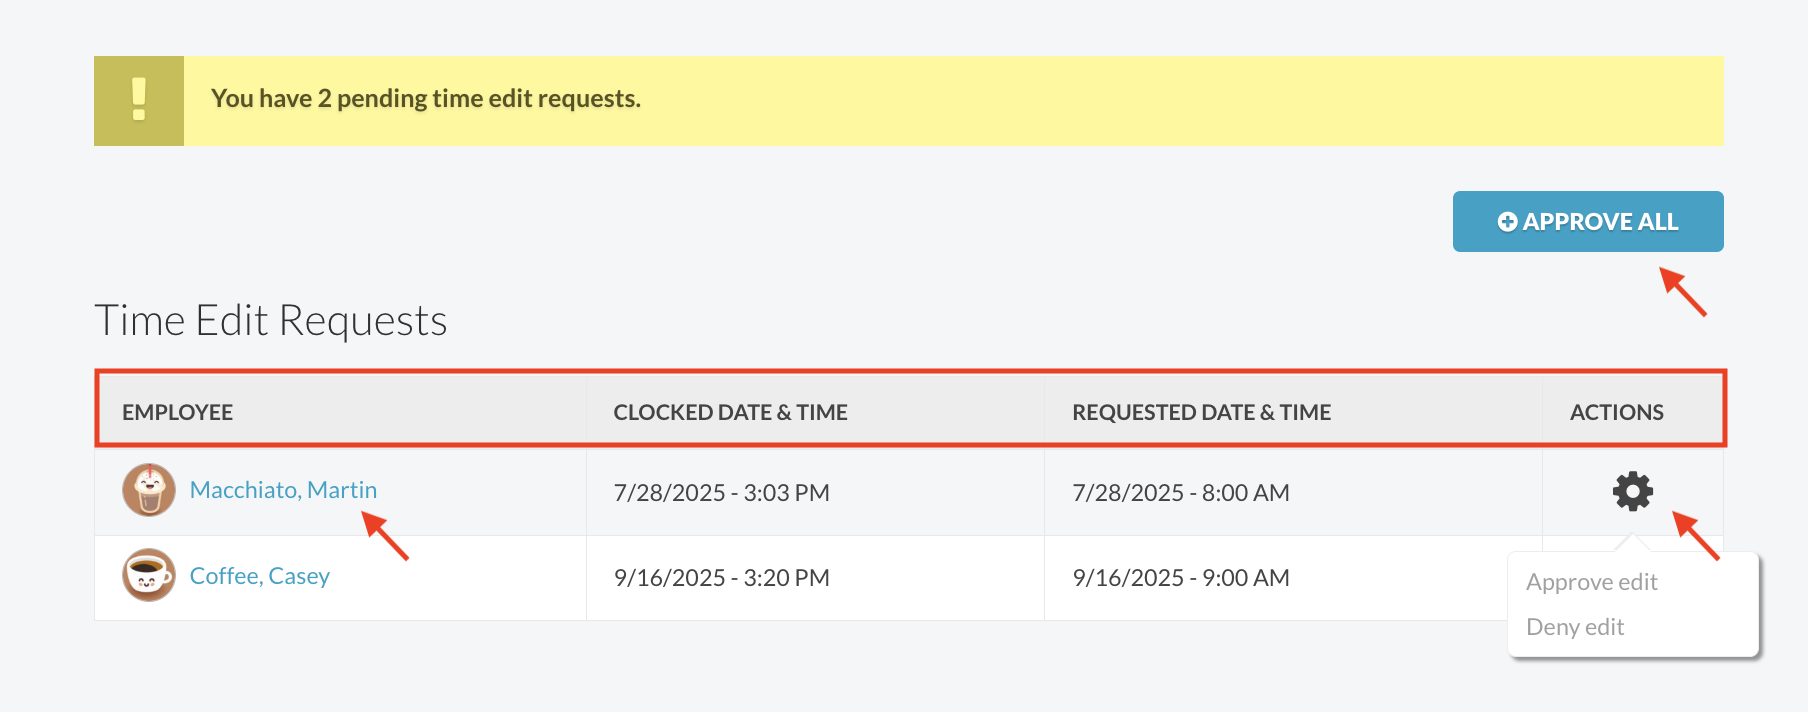Click the Requested Date & Time column header
Viewport: 1808px width, 712px height.
(x=1201, y=412)
